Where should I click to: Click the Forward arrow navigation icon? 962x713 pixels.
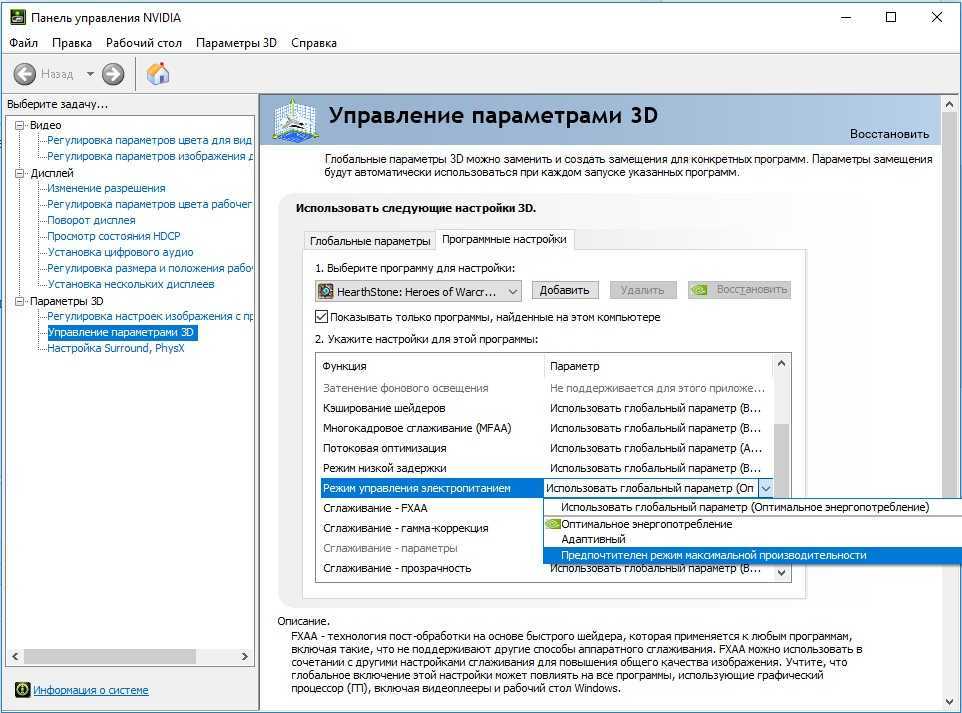pos(113,74)
